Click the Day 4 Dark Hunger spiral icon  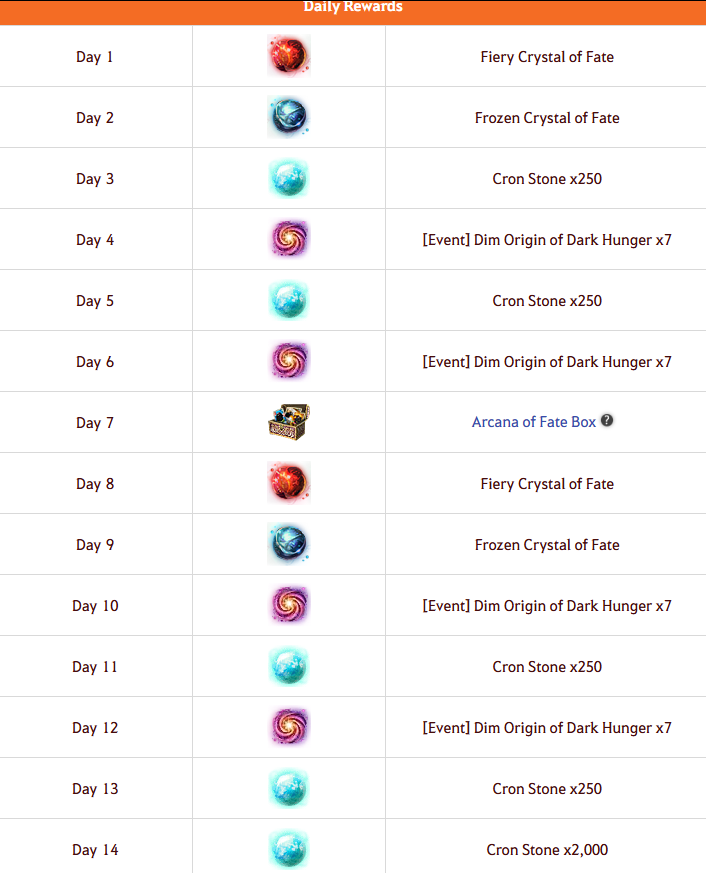click(288, 239)
